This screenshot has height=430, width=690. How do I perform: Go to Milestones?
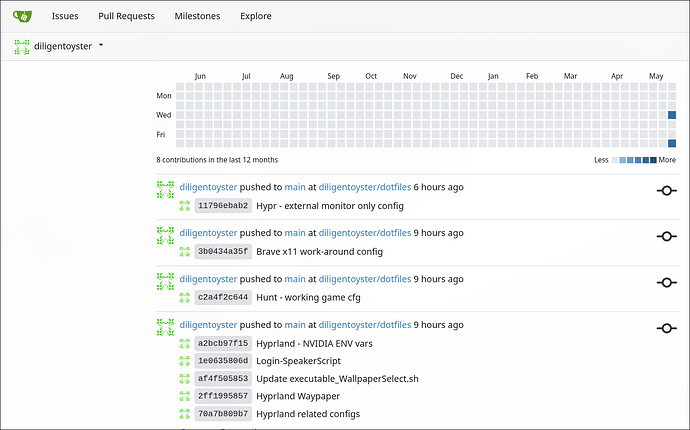[197, 16]
